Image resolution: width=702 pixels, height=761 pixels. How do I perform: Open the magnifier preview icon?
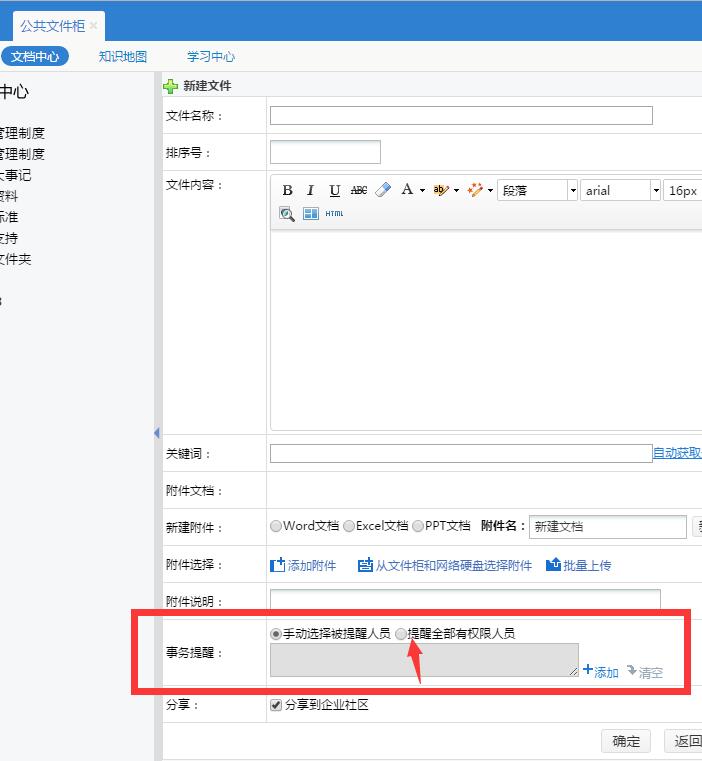287,214
